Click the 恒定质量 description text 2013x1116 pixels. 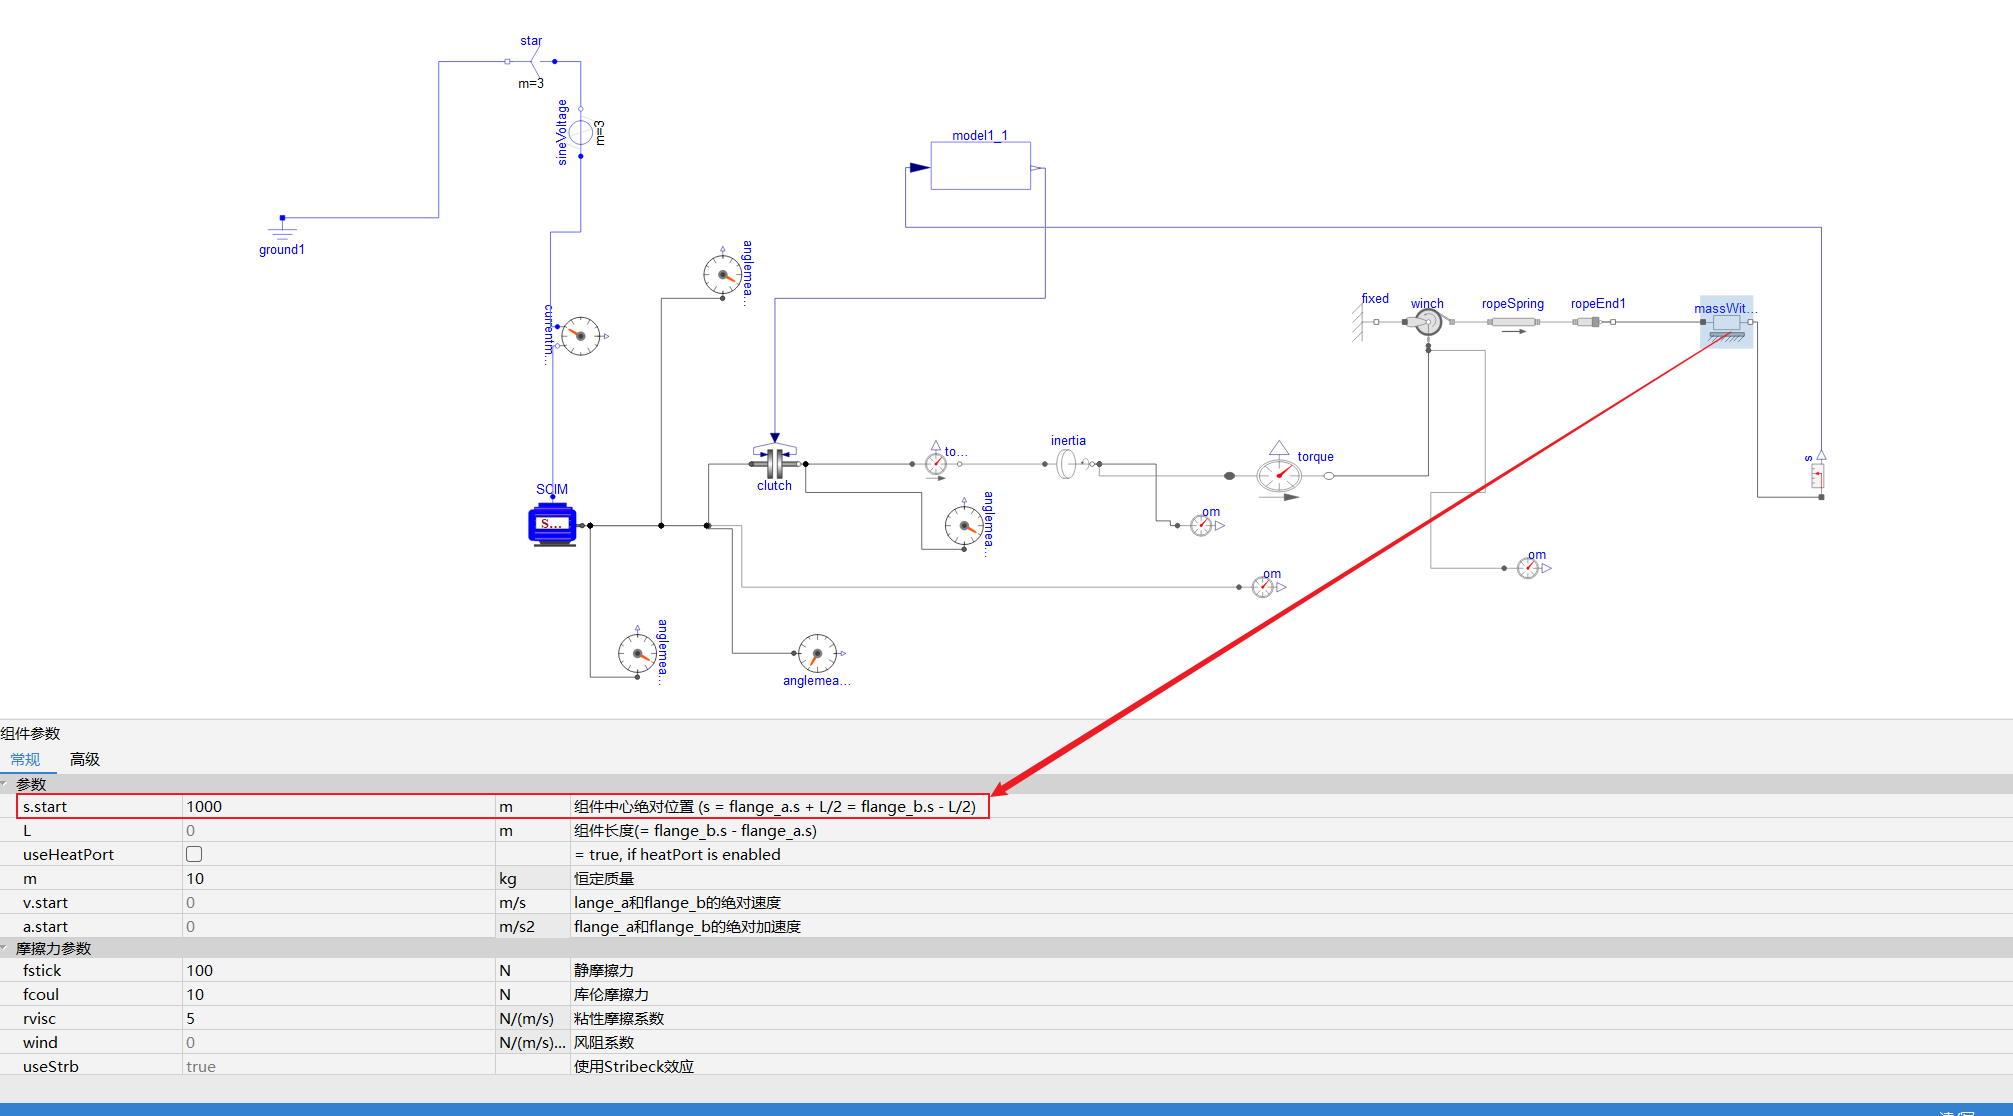[604, 878]
